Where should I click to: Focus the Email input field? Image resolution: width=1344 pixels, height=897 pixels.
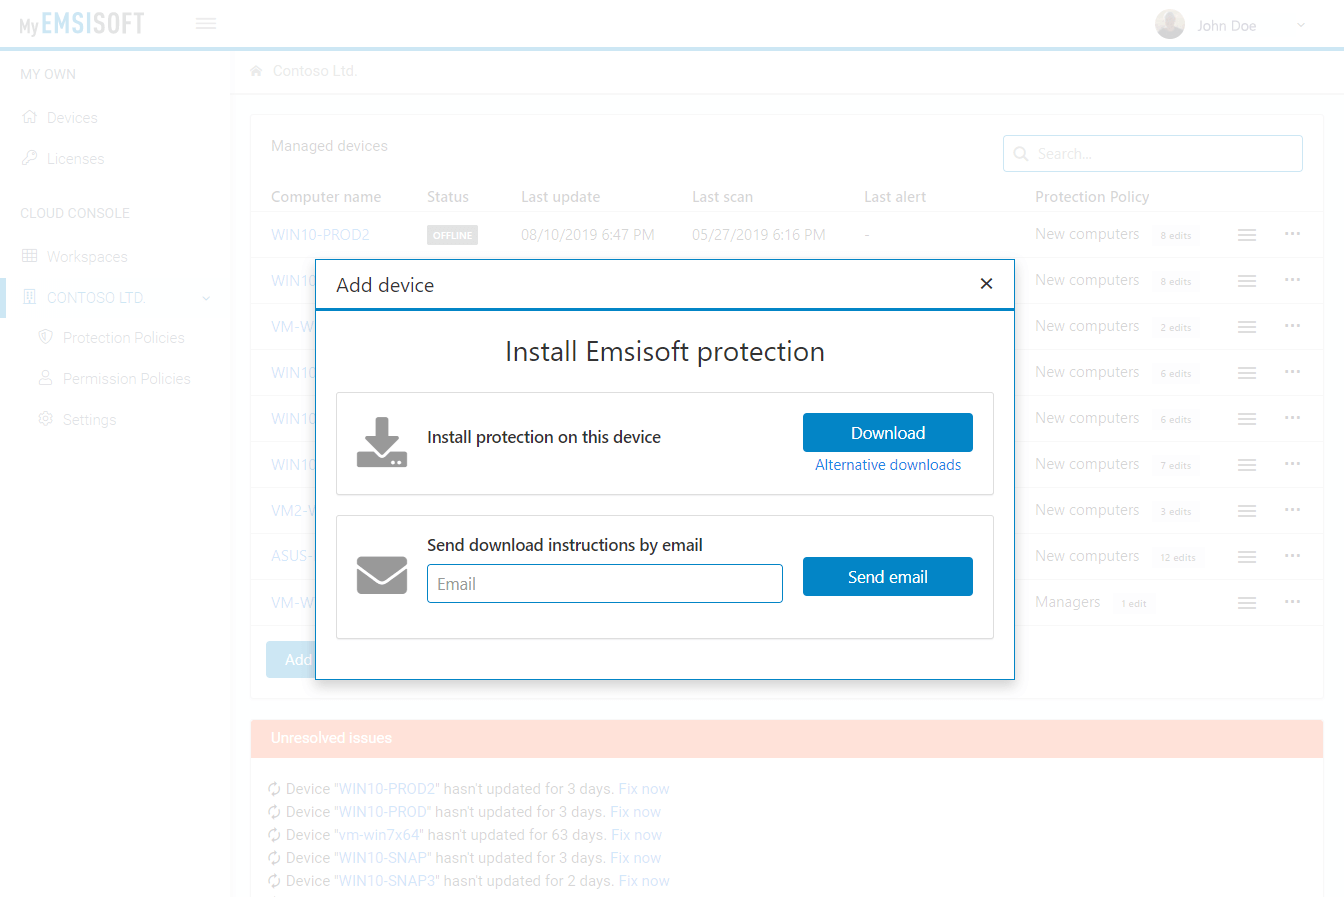coord(605,584)
